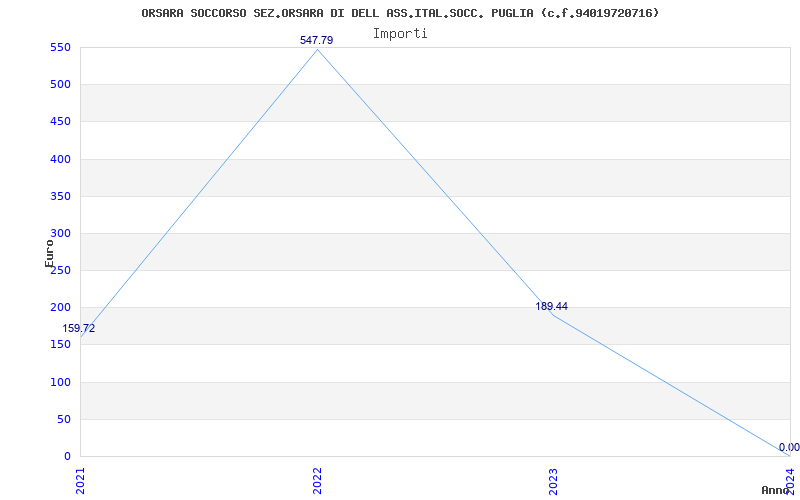Screen dimensions: 800x500
Task: Click the 500 y-axis tick label
Action: 60,85
